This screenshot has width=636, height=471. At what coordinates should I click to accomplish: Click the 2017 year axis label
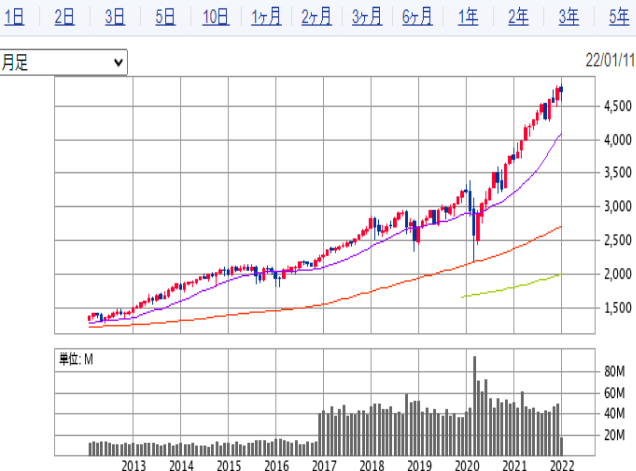(324, 465)
